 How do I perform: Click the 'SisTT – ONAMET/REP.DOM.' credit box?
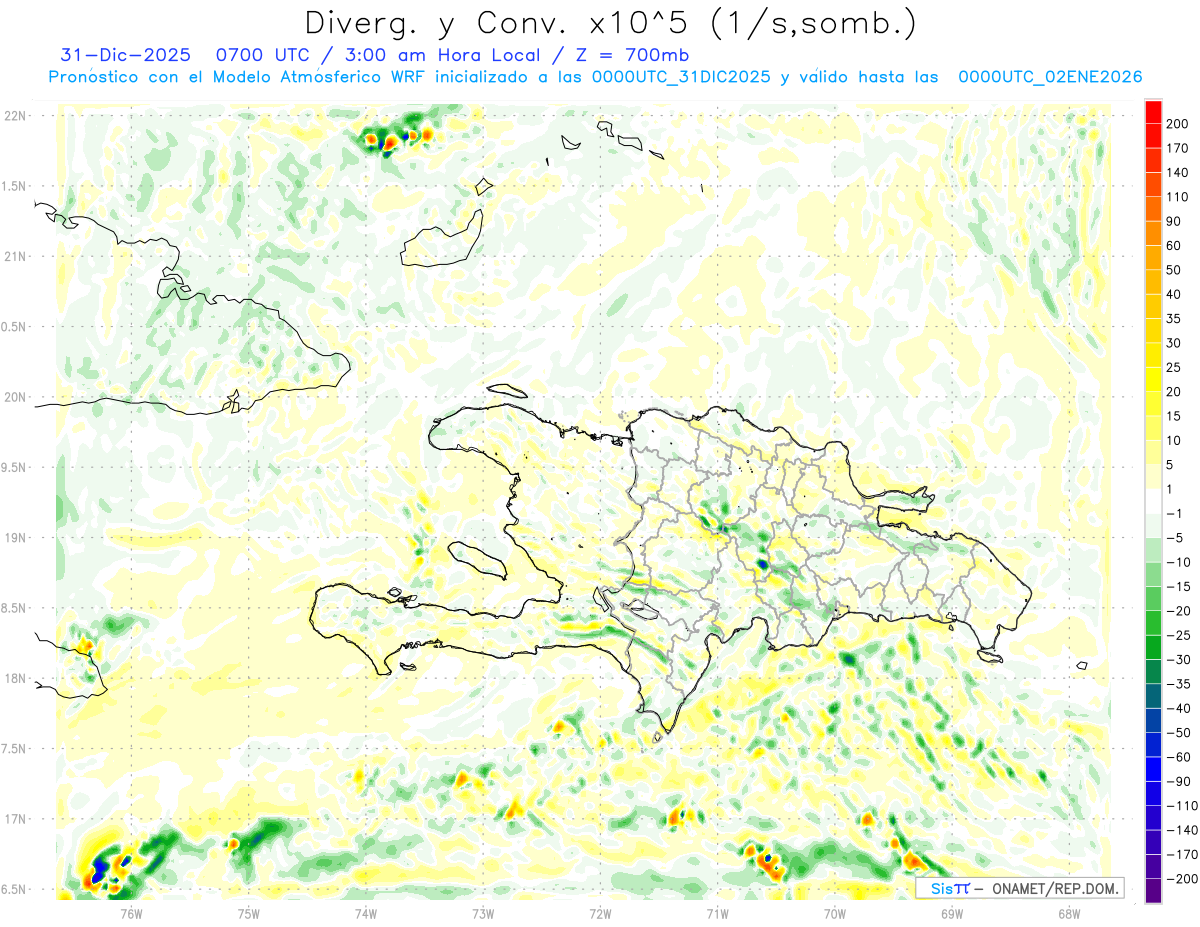tap(1019, 888)
